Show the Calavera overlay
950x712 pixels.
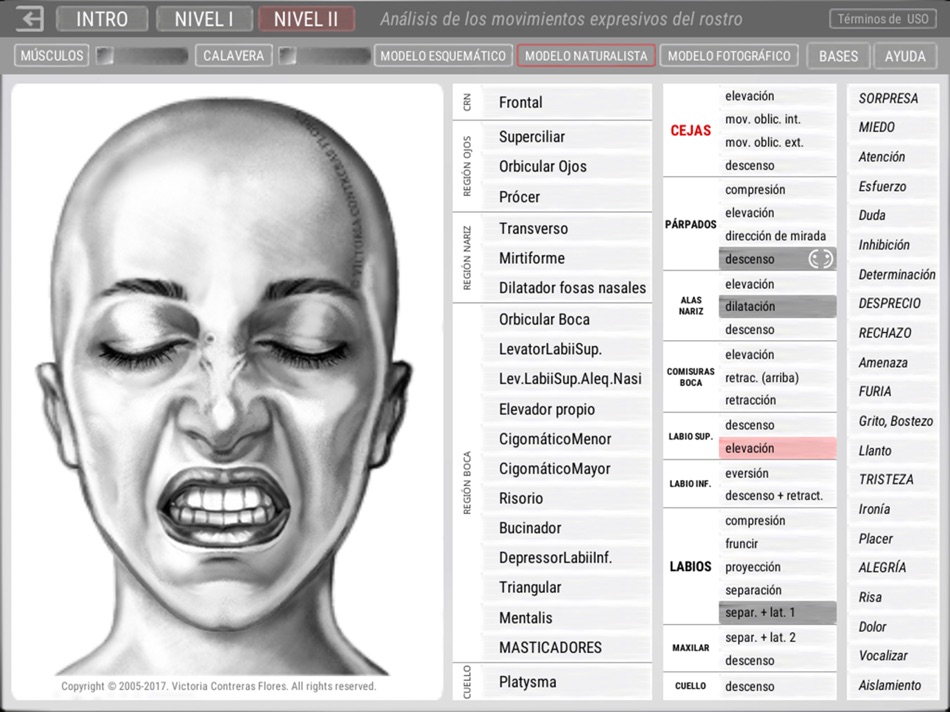(233, 56)
